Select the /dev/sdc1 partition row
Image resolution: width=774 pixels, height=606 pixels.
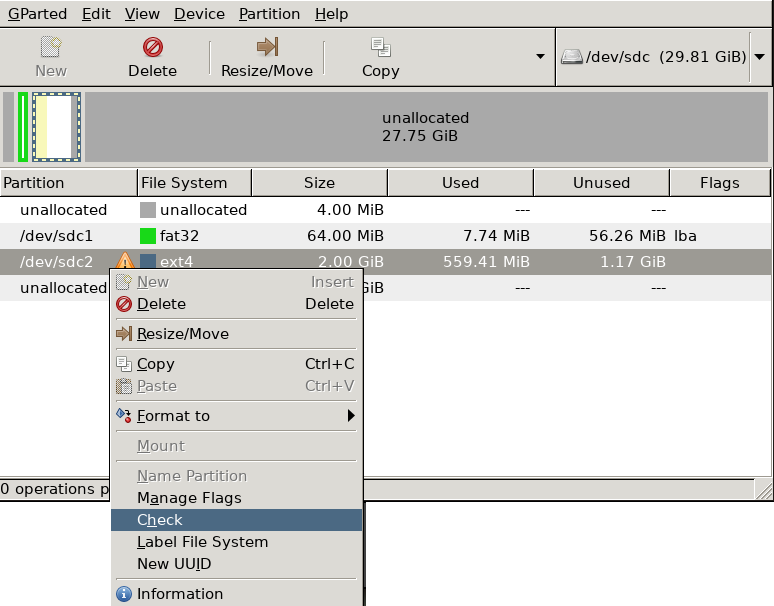click(x=385, y=236)
